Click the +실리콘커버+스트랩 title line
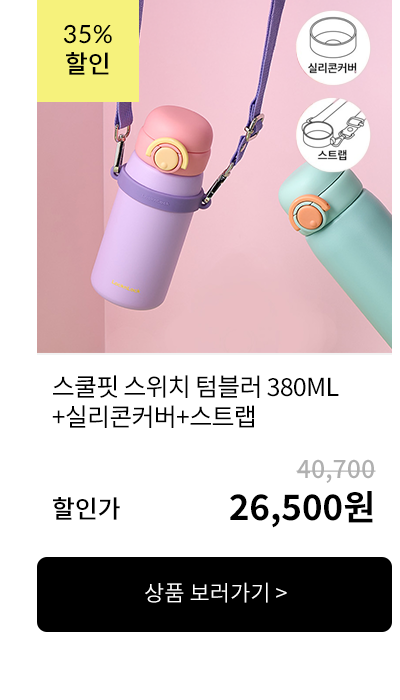 (x=154, y=417)
